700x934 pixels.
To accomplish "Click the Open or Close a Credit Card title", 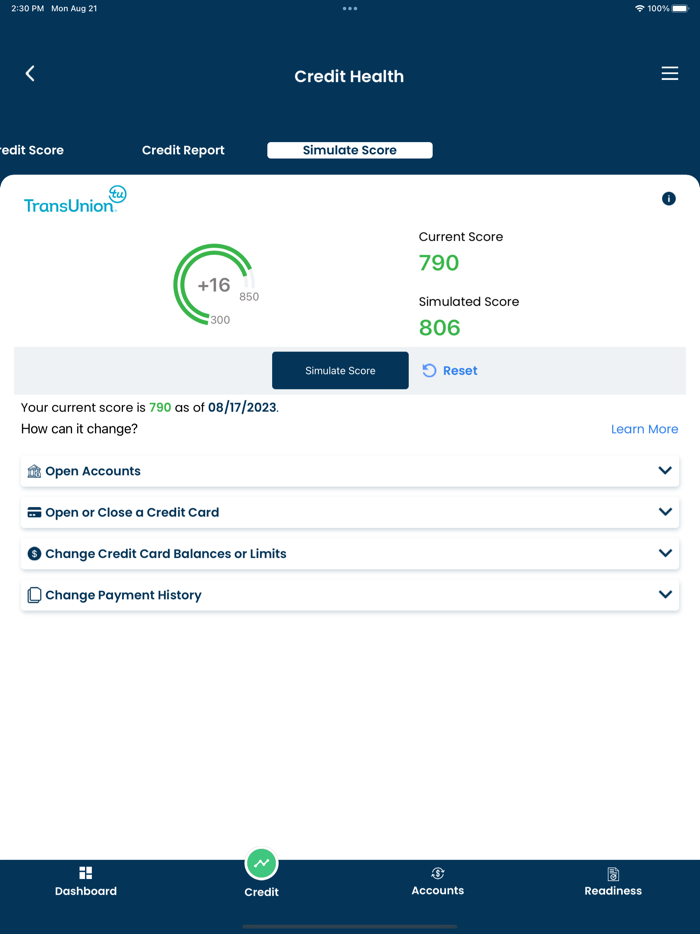I will point(132,512).
